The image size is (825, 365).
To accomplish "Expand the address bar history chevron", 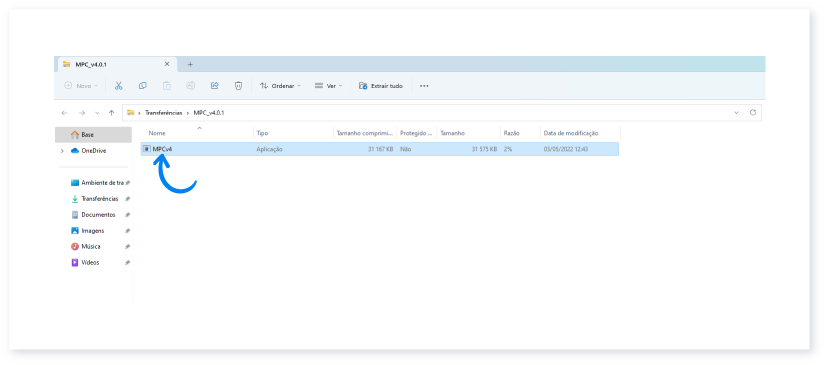I will pyautogui.click(x=736, y=113).
